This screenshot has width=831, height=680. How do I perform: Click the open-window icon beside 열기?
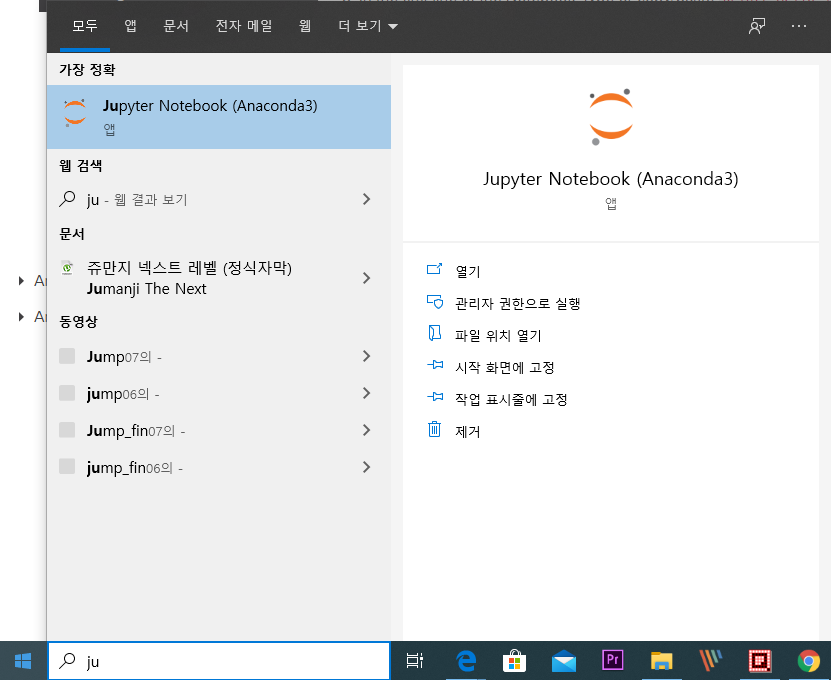pyautogui.click(x=434, y=269)
